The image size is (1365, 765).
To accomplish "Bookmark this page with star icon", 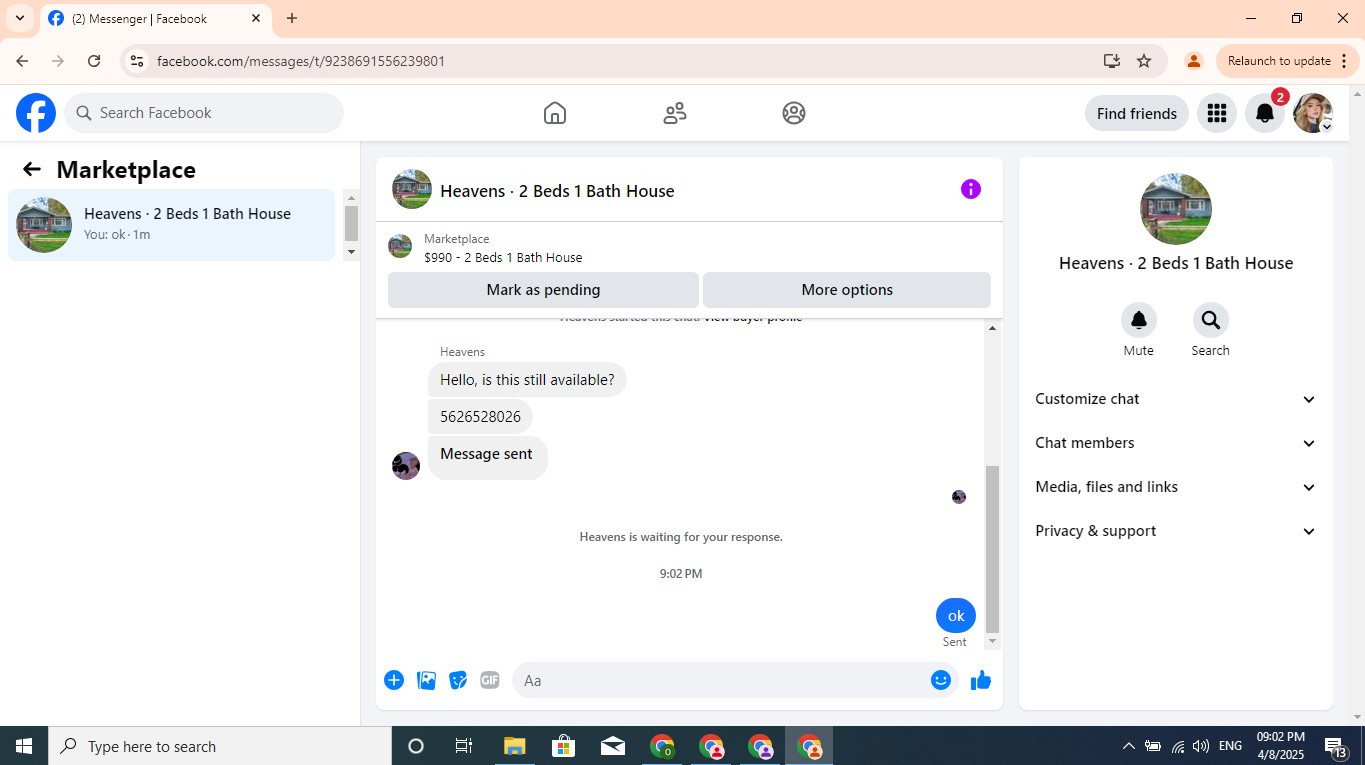I will pyautogui.click(x=1144, y=61).
